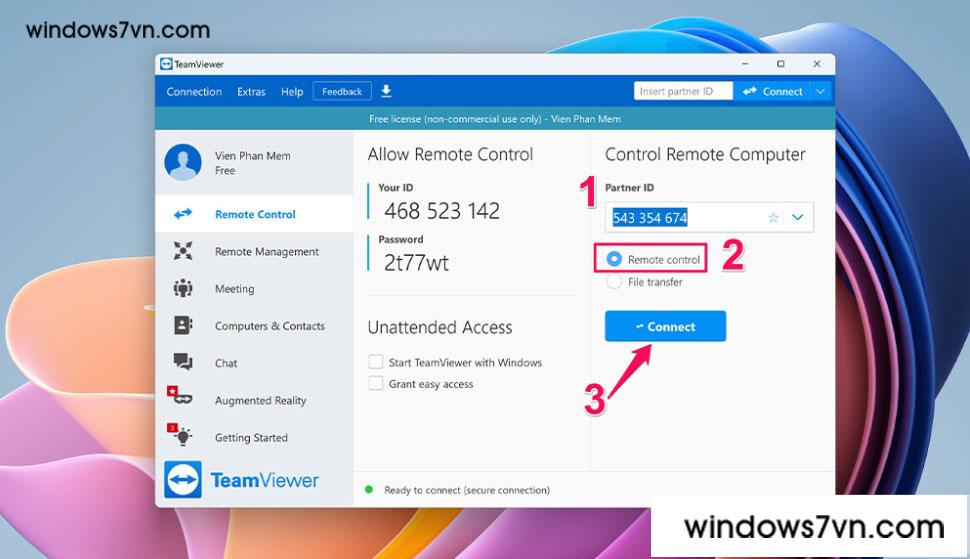The image size is (970, 559).
Task: Click the Remote Management icon
Action: pyautogui.click(x=183, y=251)
